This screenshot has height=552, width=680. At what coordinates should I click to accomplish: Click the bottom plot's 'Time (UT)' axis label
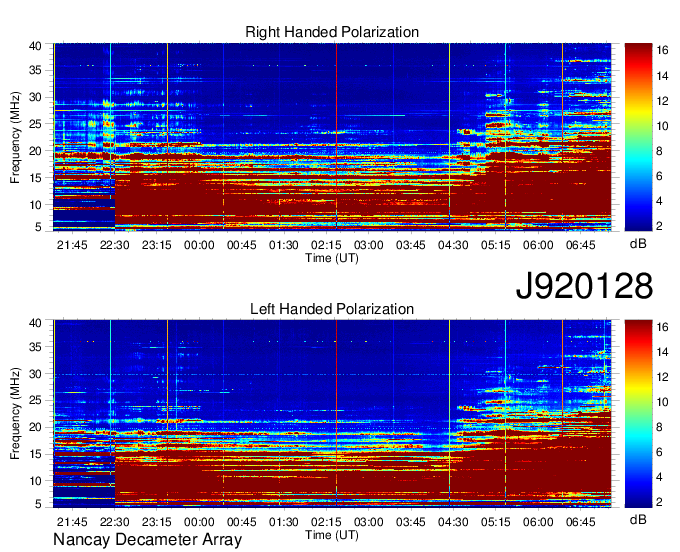click(x=332, y=535)
